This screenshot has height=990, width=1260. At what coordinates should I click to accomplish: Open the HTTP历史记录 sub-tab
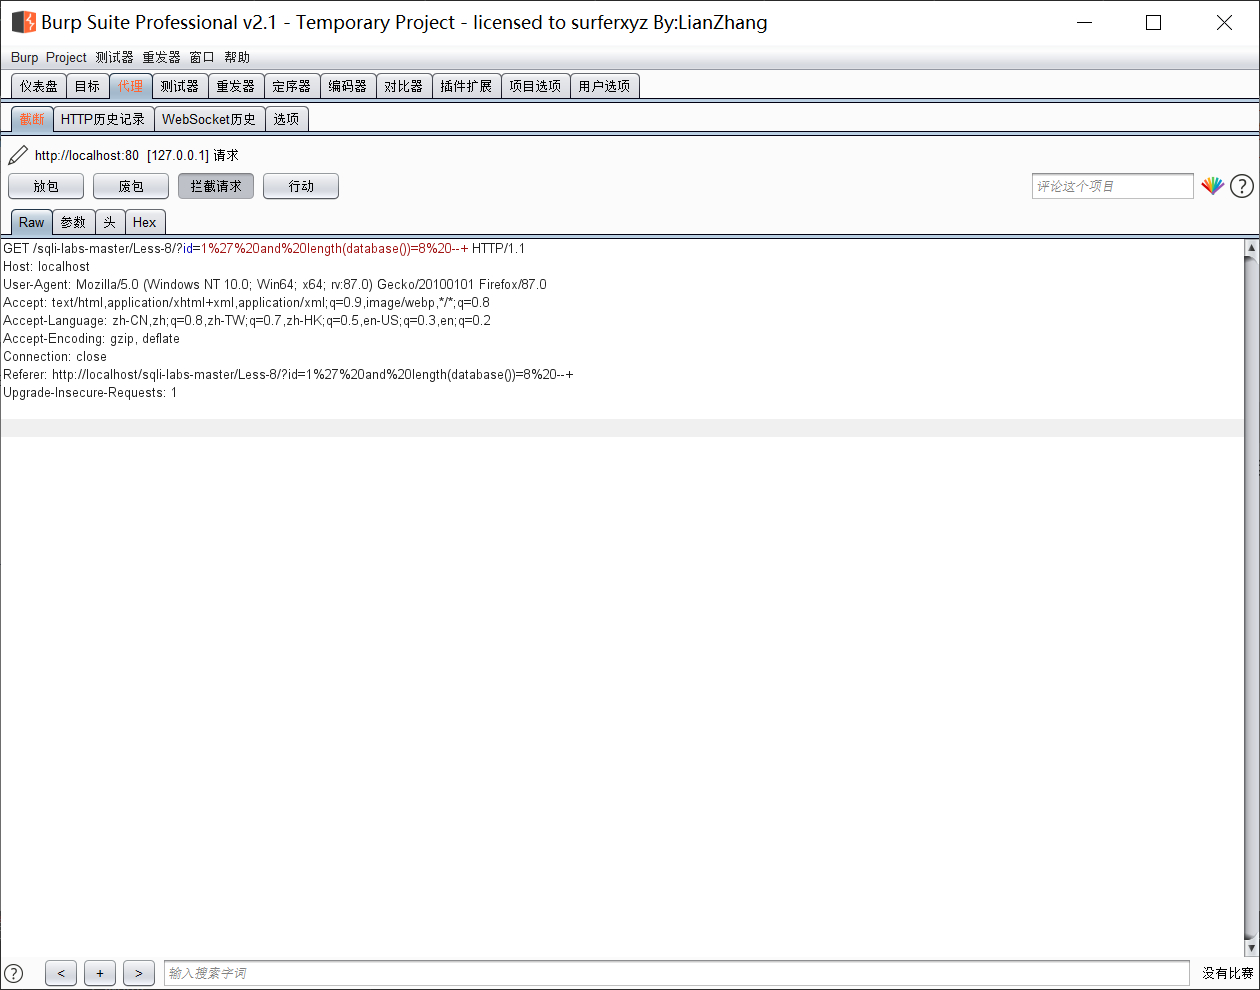(x=103, y=119)
